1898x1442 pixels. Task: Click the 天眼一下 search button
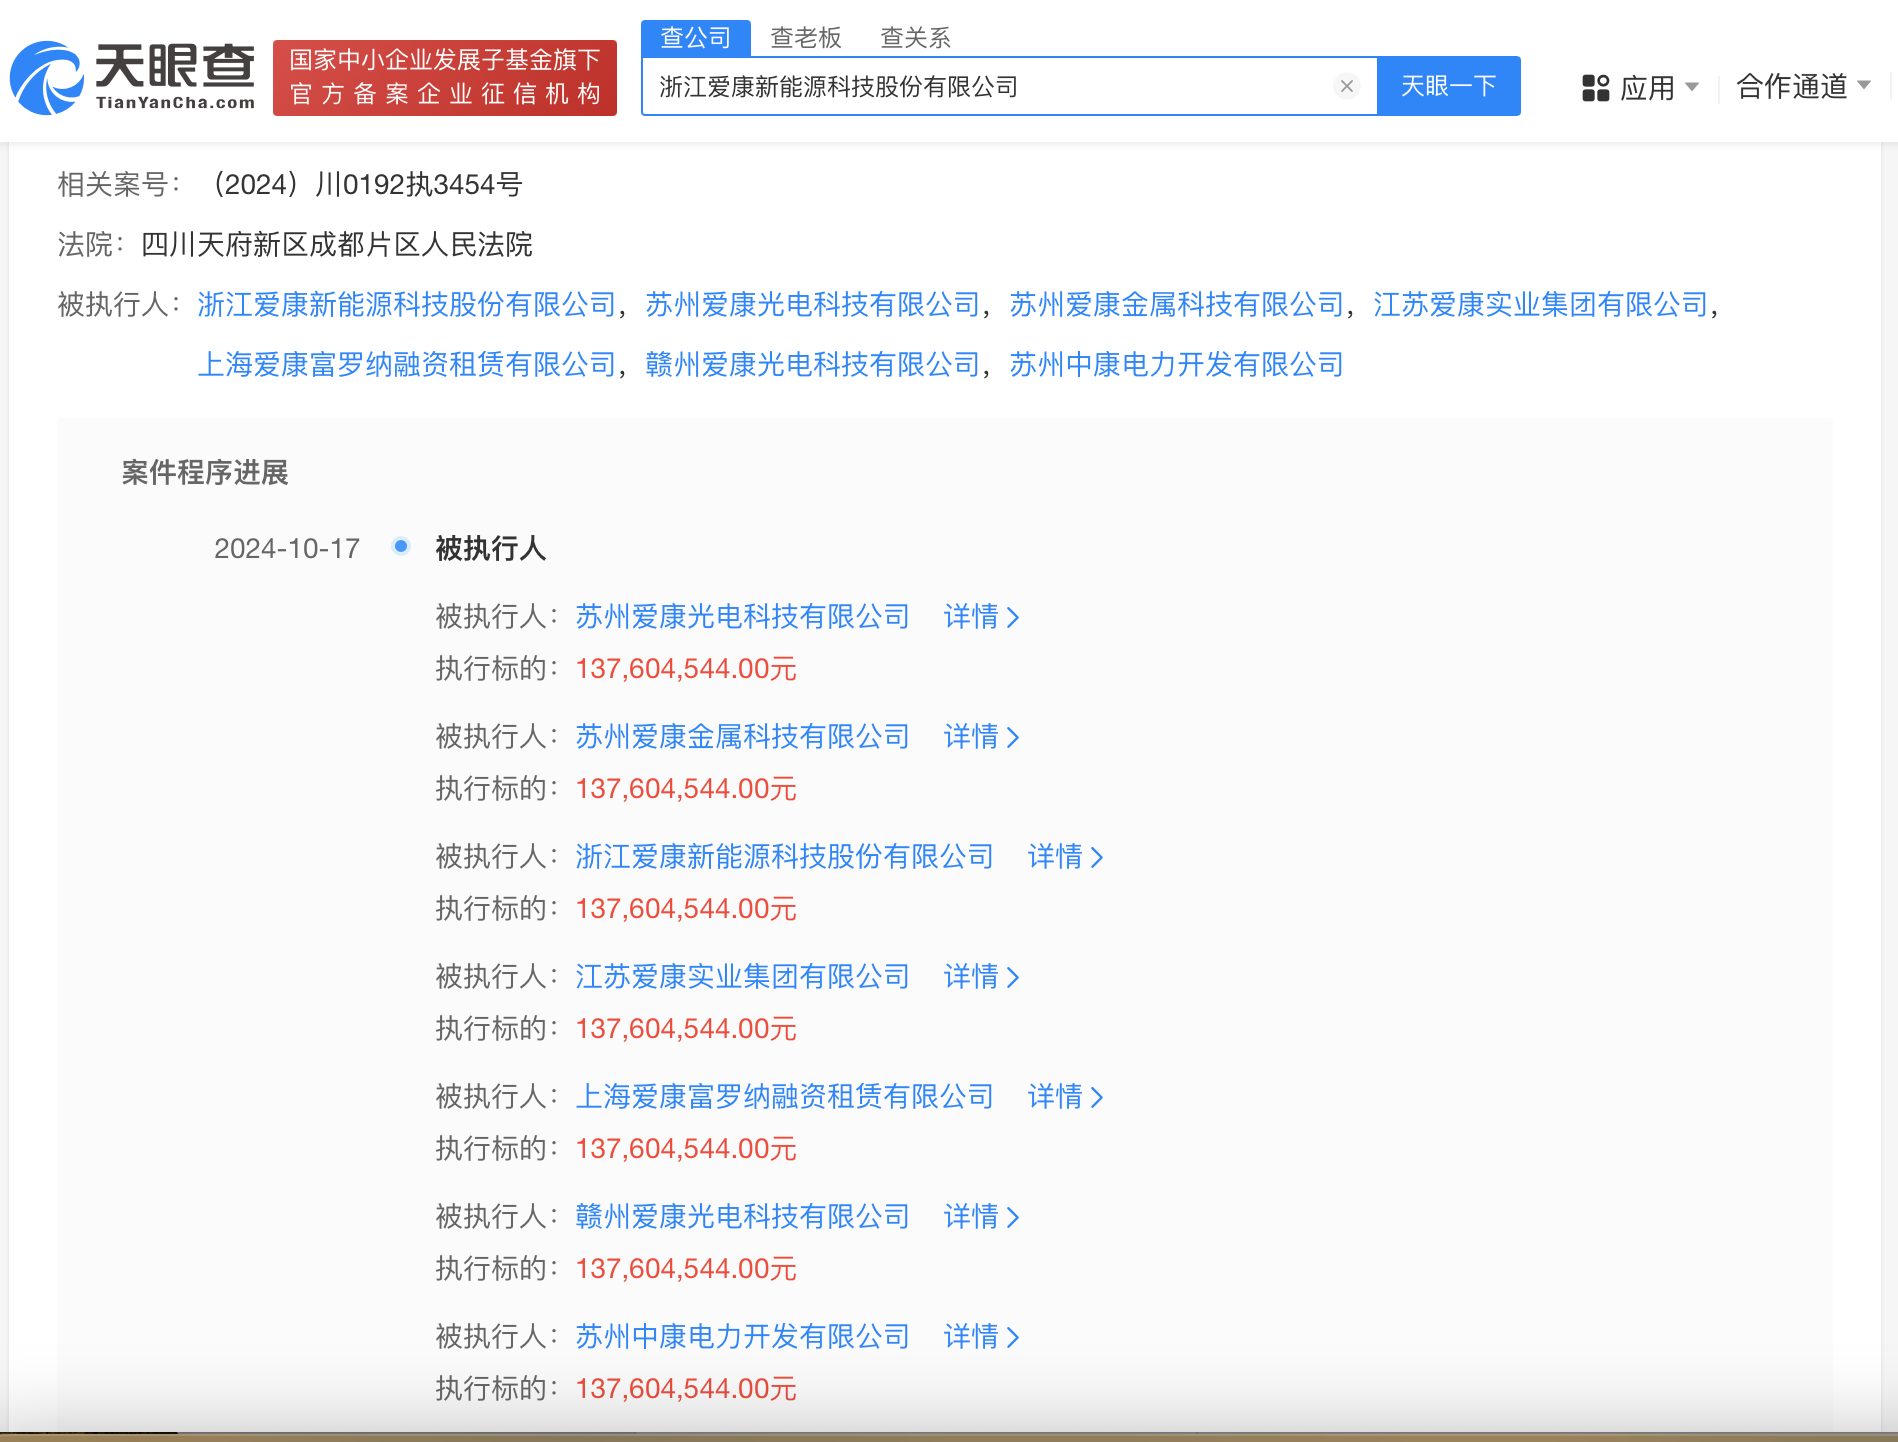[1449, 86]
